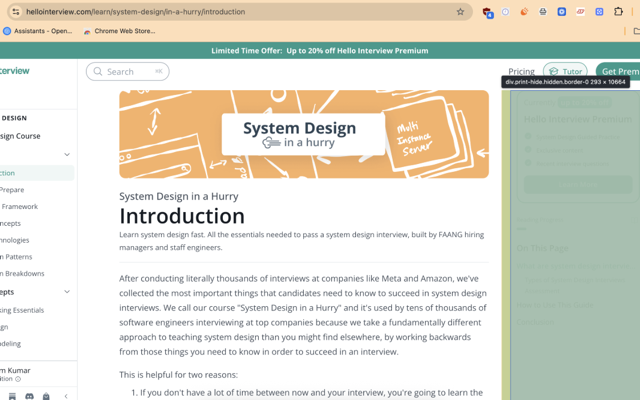Open the Core Concepts sidebar item
640x400 pixels.
[10, 223]
